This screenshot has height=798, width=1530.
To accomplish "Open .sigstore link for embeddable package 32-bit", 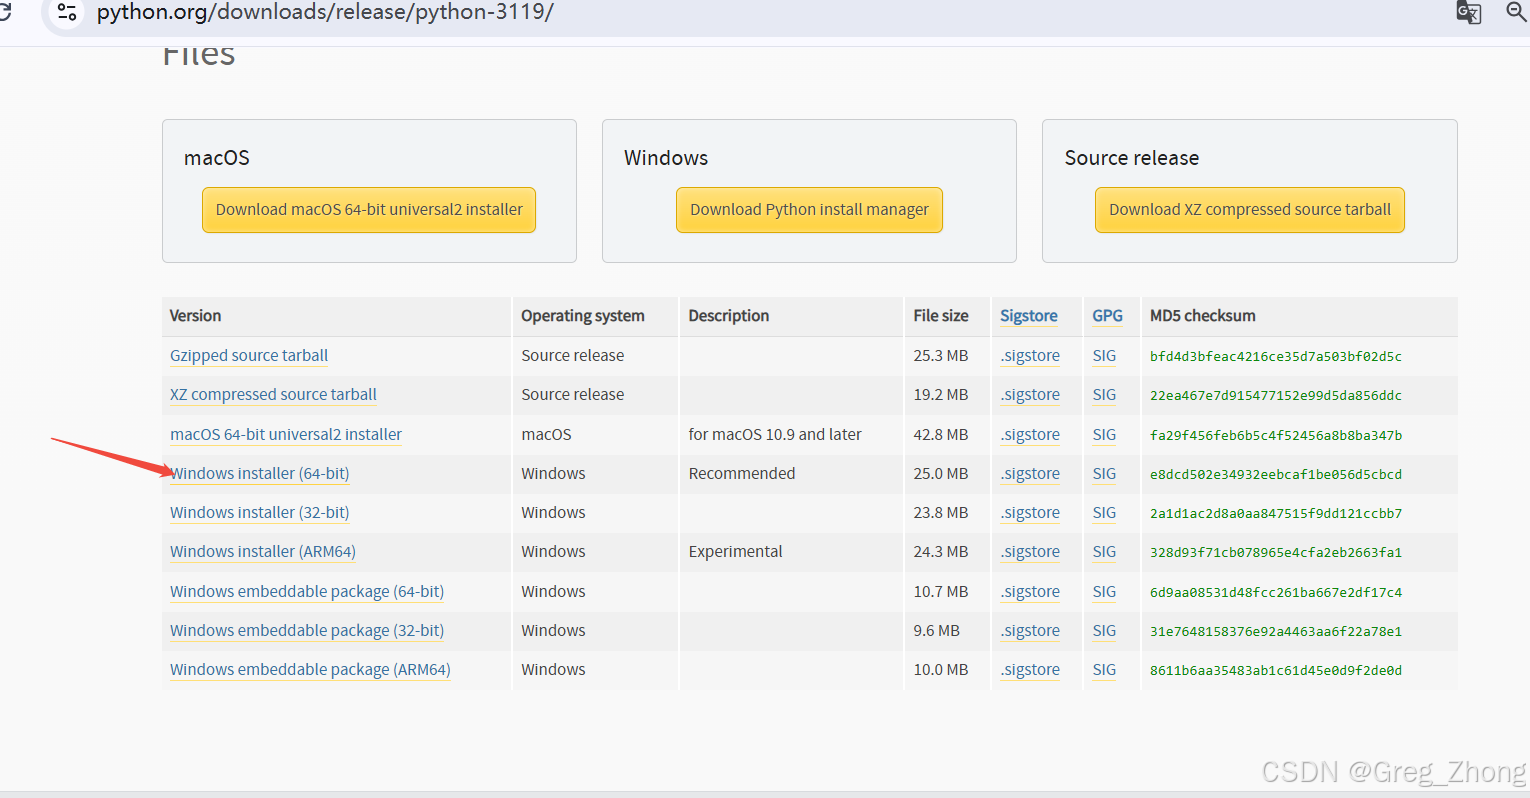I will pos(1030,631).
